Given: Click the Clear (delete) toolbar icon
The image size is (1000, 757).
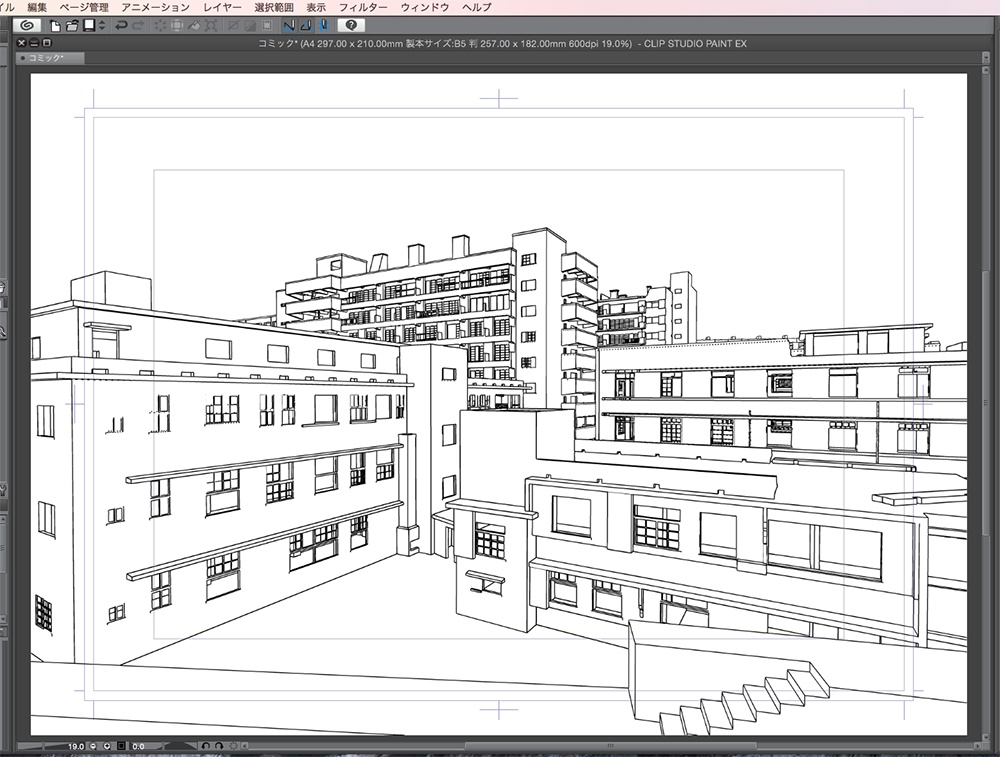Looking at the screenshot, I should 160,26.
